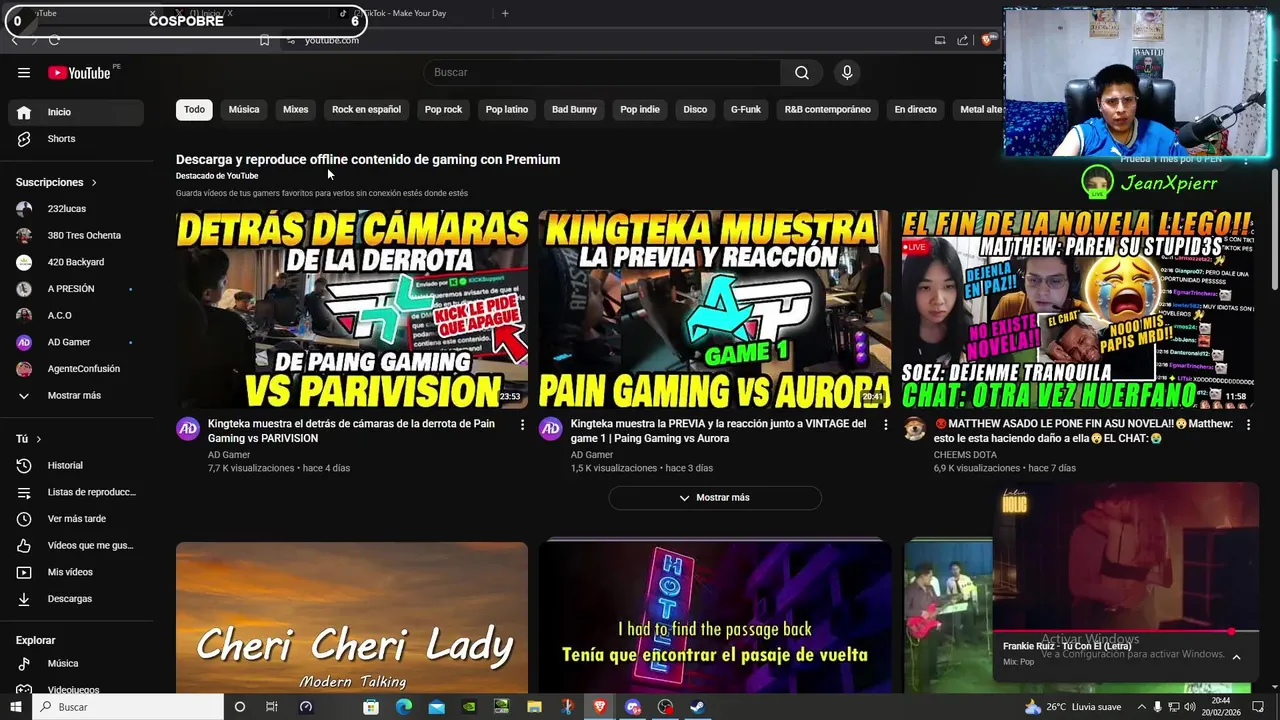1280x720 pixels.
Task: Open the Windows Start menu
Action: point(15,707)
